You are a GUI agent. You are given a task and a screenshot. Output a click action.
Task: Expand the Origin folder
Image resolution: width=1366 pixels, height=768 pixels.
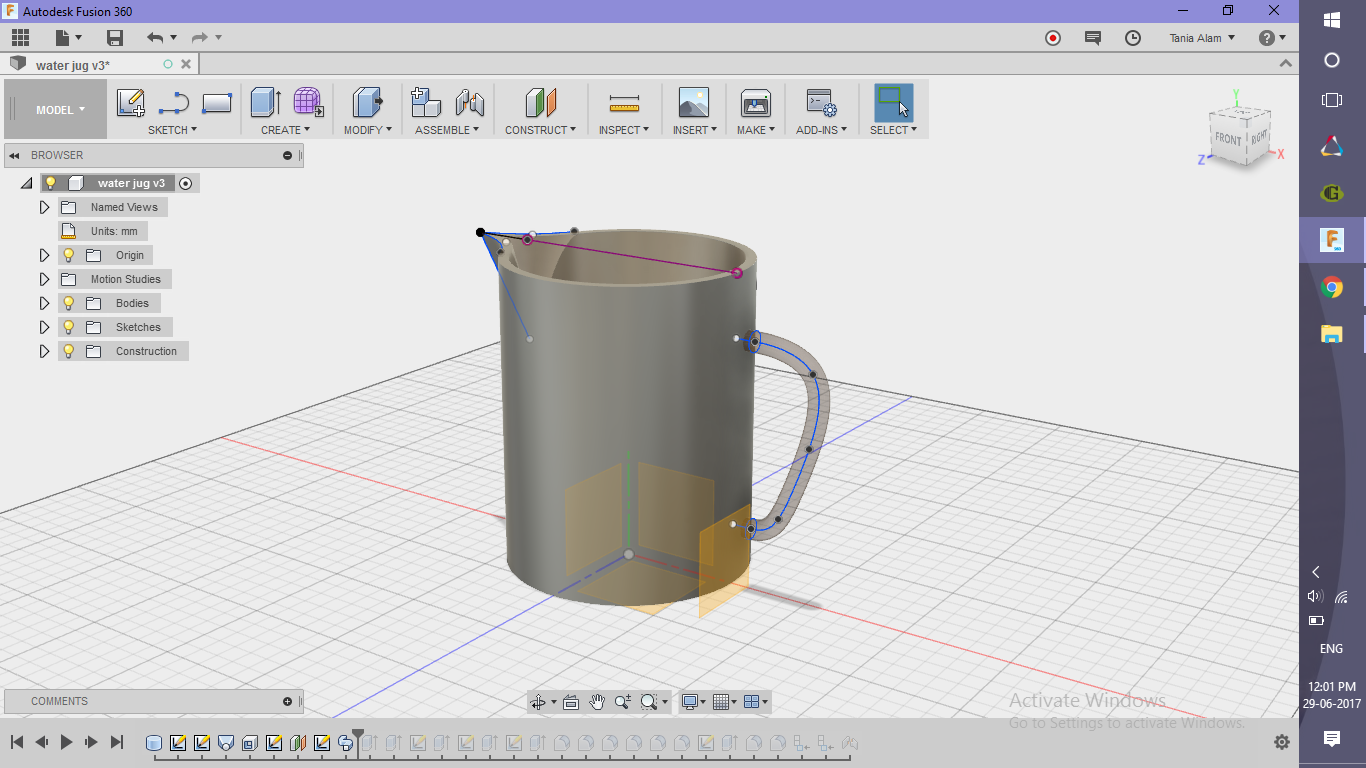pos(44,255)
